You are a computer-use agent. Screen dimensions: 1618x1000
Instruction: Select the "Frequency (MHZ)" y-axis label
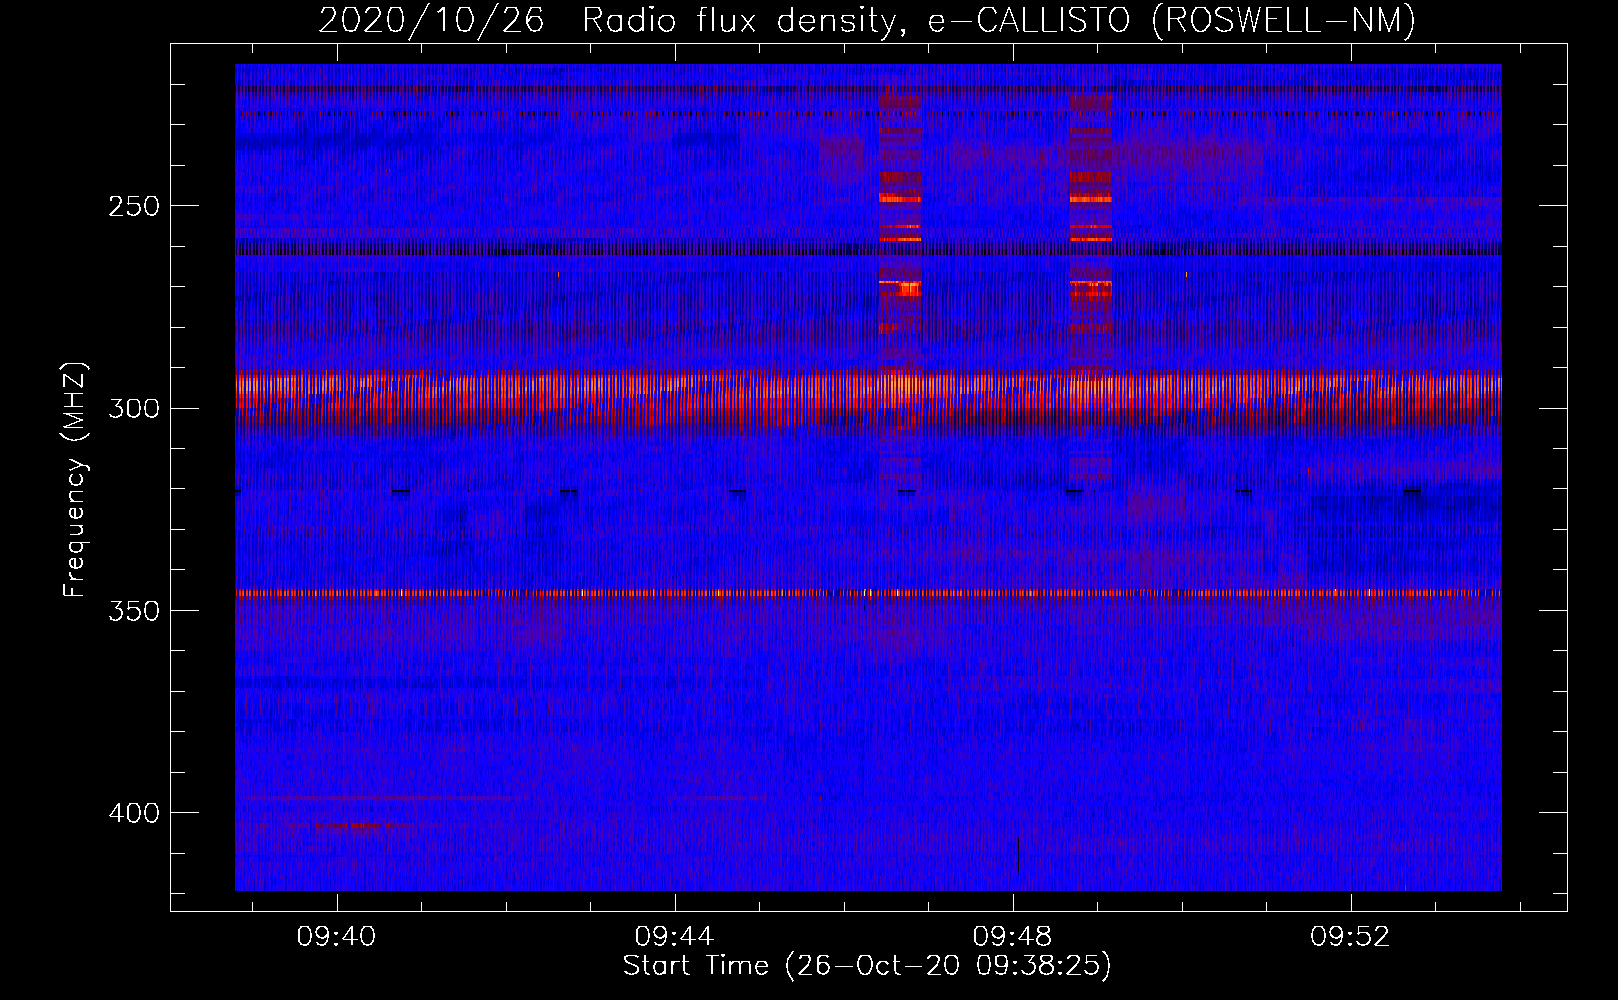pos(75,480)
